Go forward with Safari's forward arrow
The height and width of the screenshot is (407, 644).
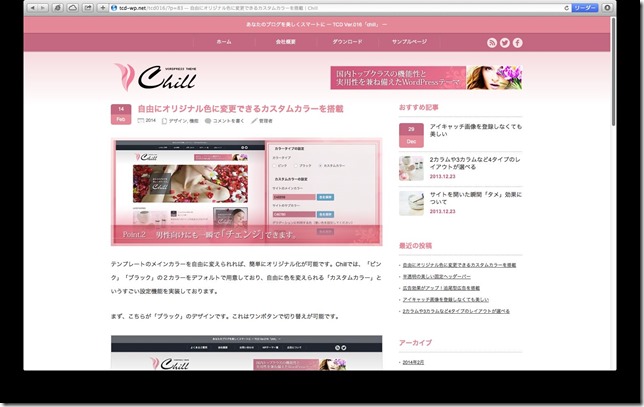coord(43,8)
